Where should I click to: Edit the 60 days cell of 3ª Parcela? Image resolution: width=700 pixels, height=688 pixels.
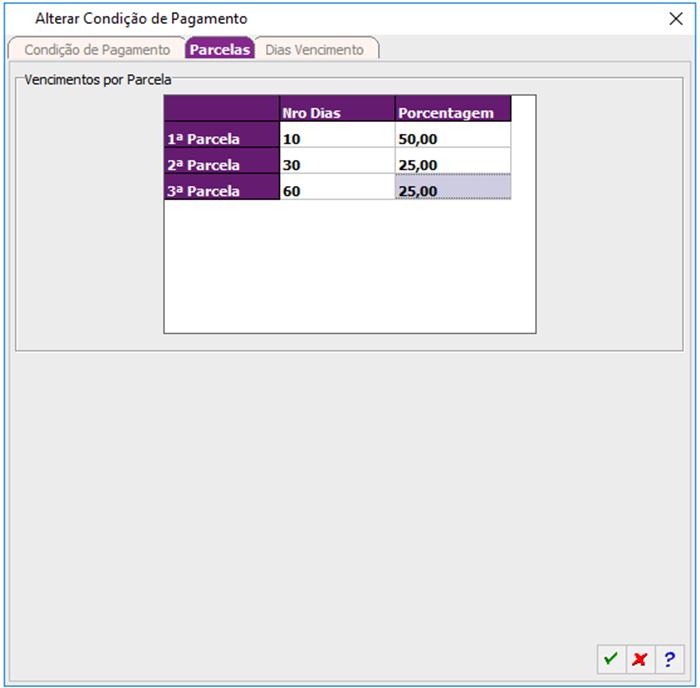(338, 187)
